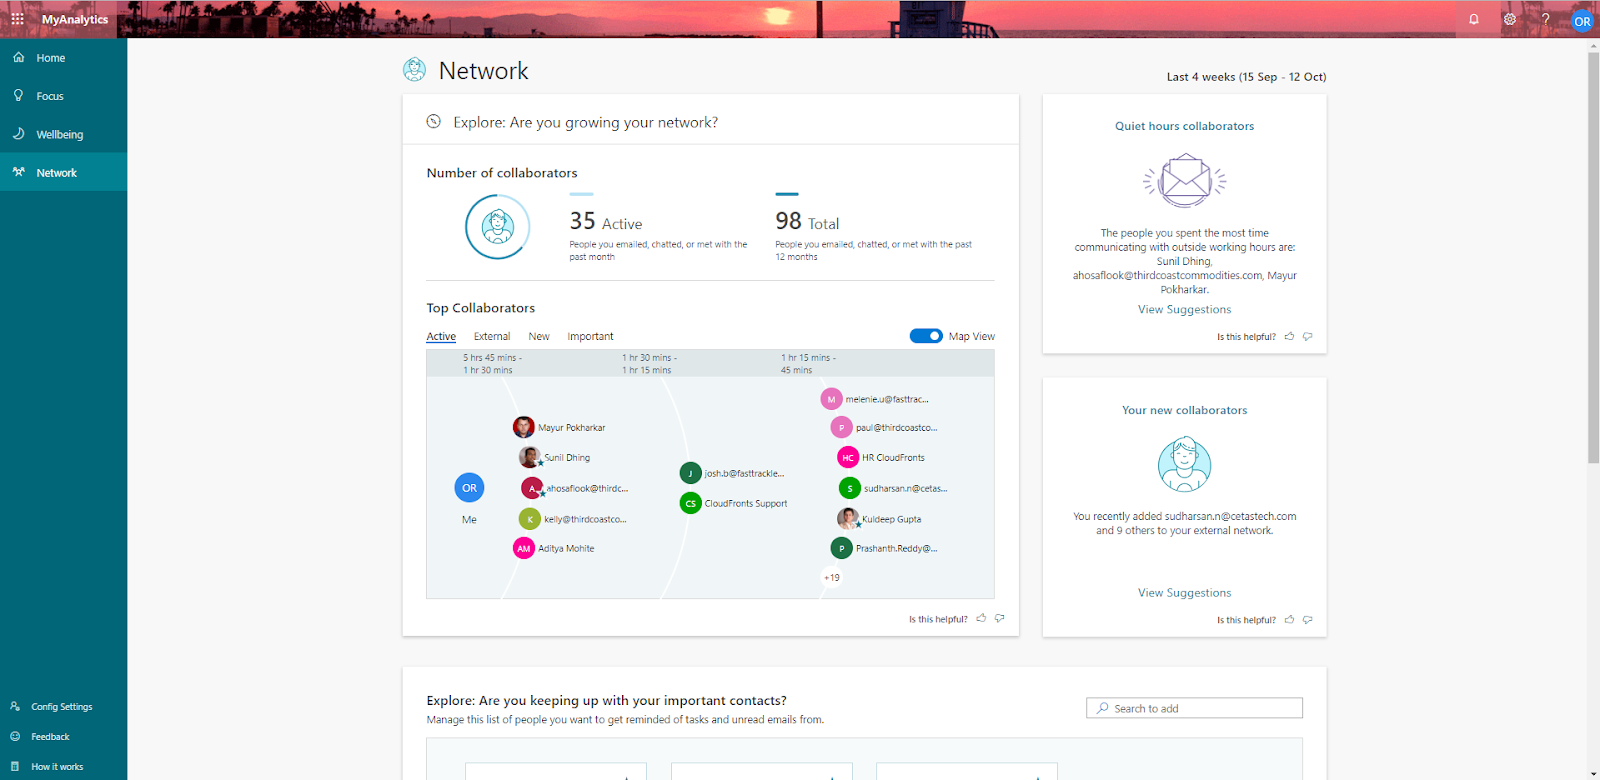Open Focus page in sidebar

click(x=63, y=96)
